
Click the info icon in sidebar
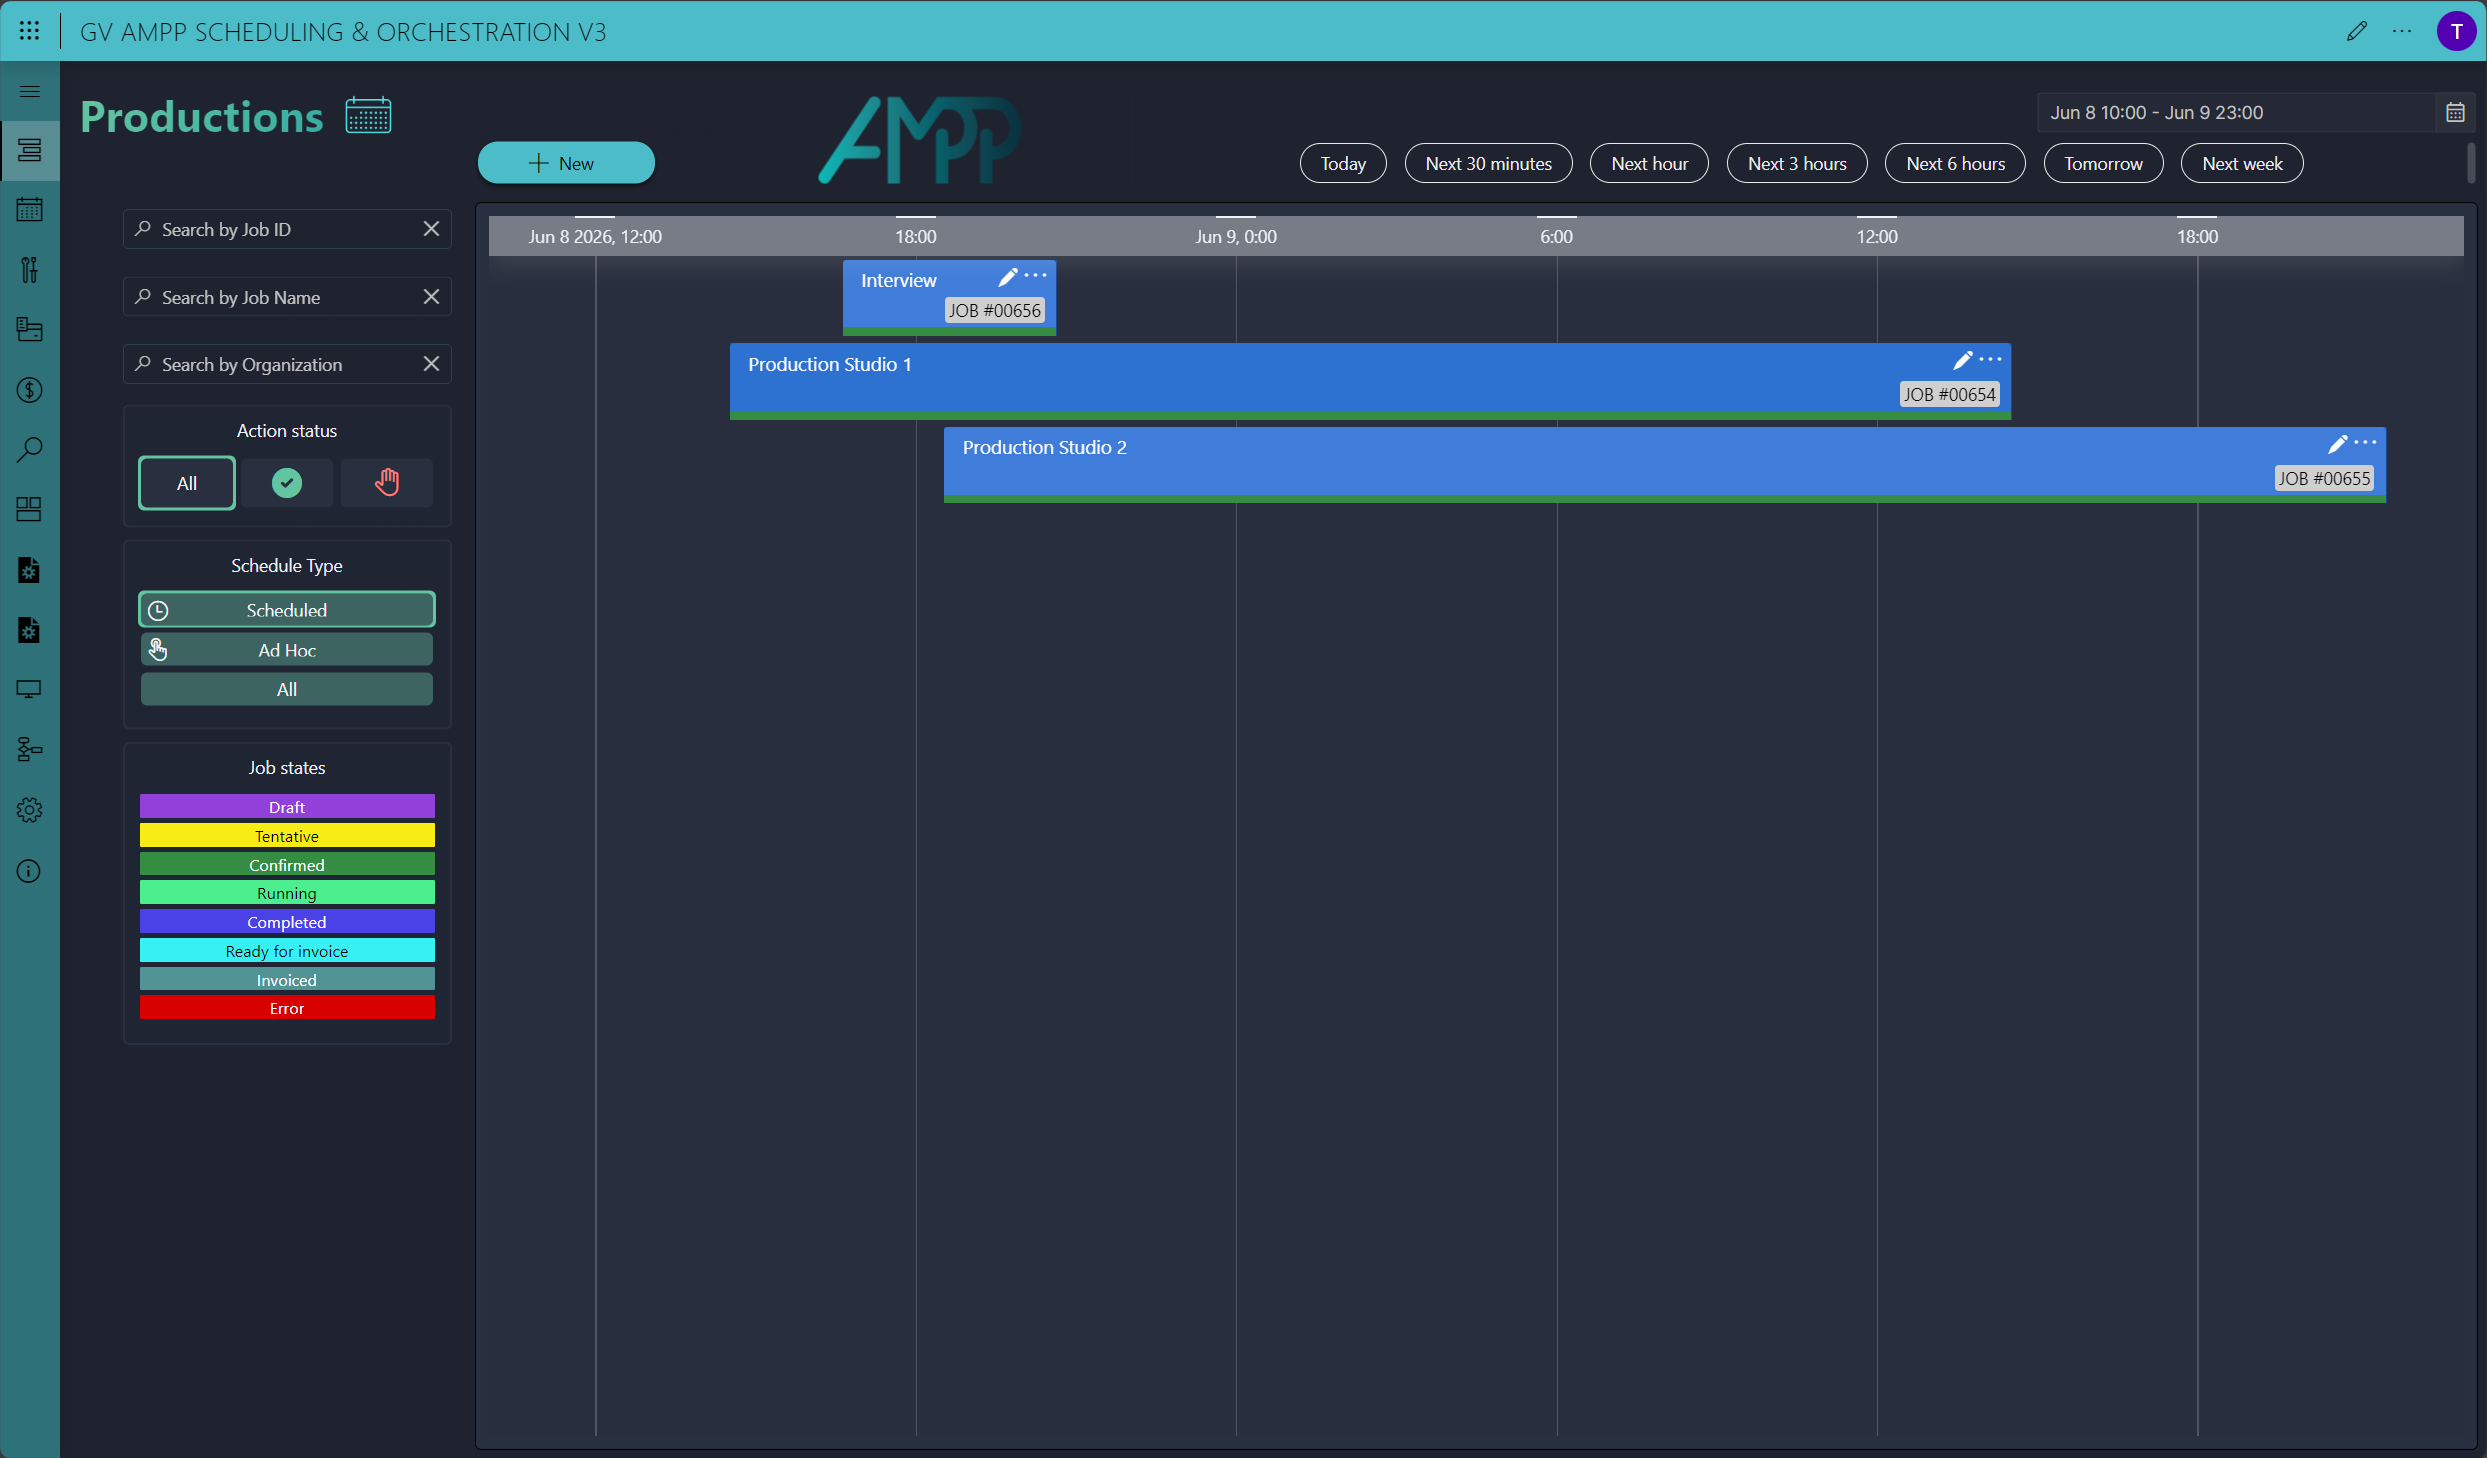[x=29, y=871]
